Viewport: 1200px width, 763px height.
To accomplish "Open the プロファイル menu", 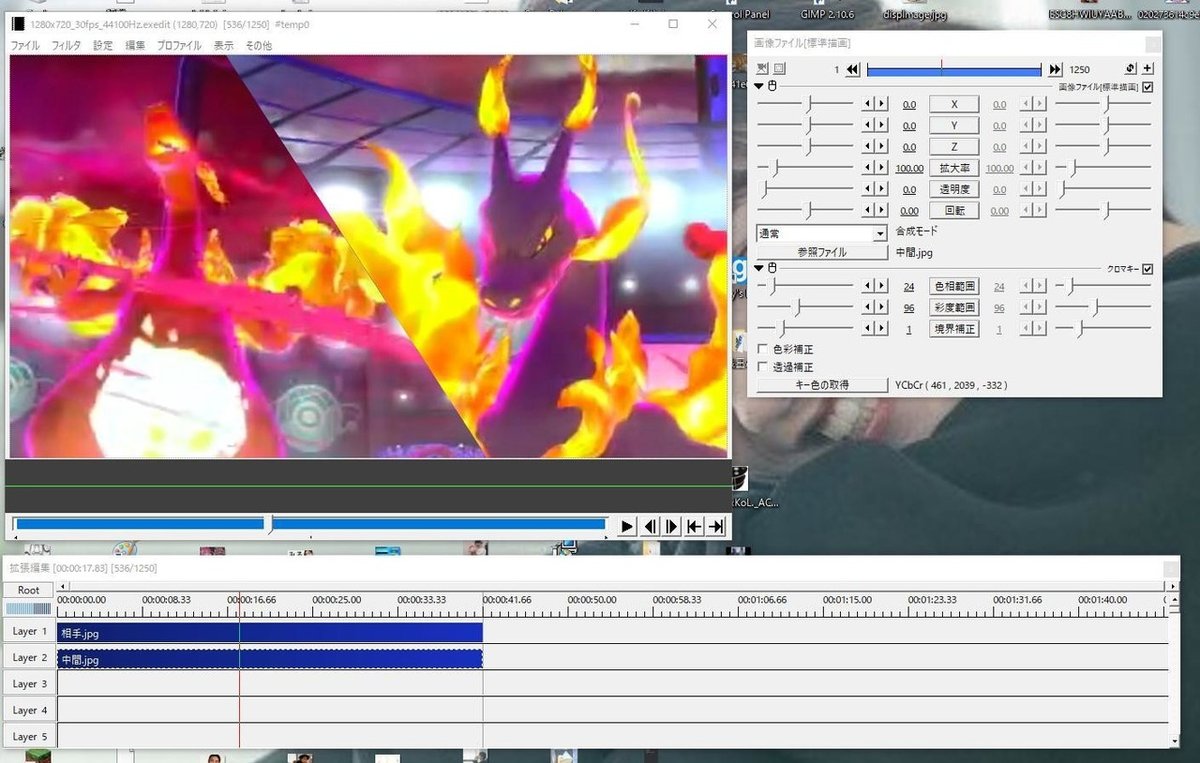I will tap(179, 45).
